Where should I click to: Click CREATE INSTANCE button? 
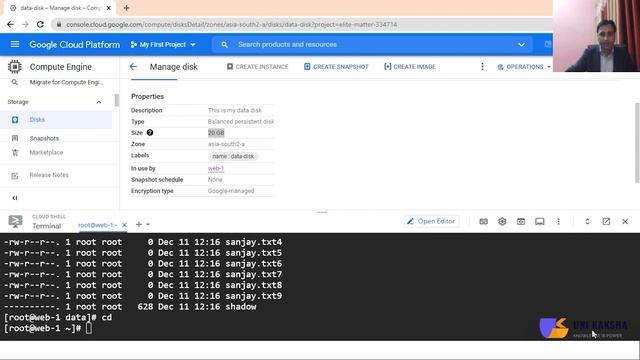[258, 67]
